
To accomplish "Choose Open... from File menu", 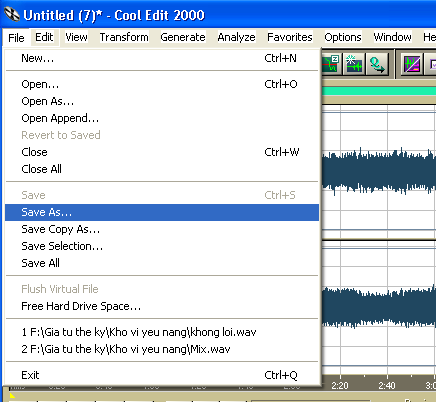I will (x=162, y=84).
